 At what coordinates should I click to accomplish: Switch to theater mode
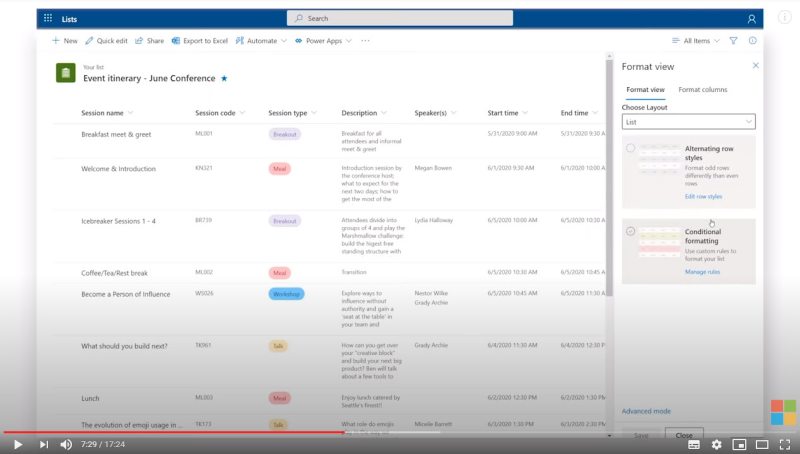(x=762, y=445)
